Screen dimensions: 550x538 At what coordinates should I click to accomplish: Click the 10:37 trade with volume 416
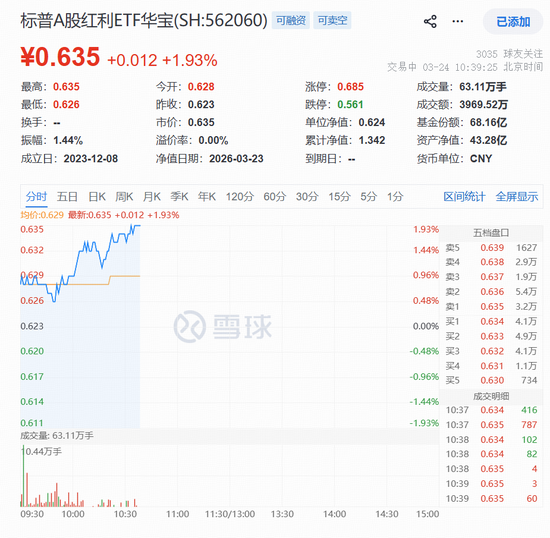click(491, 410)
